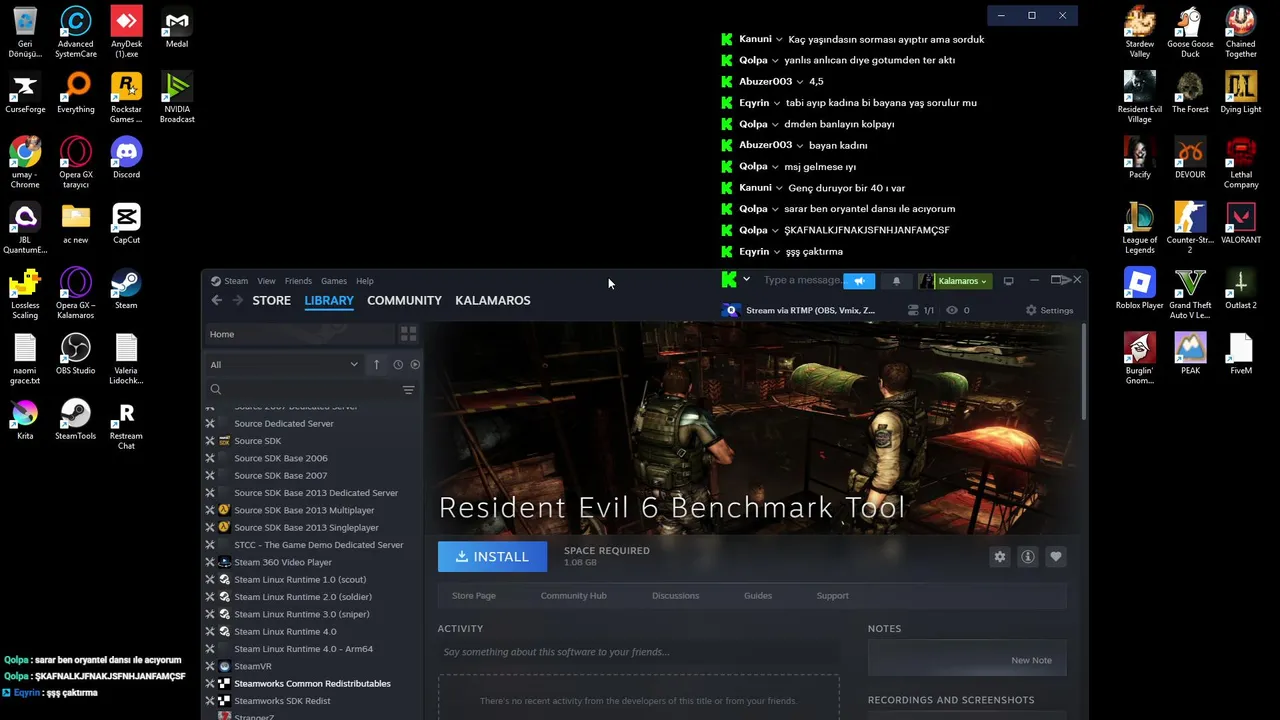Image resolution: width=1280 pixels, height=720 pixels.
Task: Open Advanced SystemCare desktop shortcut
Action: tap(76, 32)
